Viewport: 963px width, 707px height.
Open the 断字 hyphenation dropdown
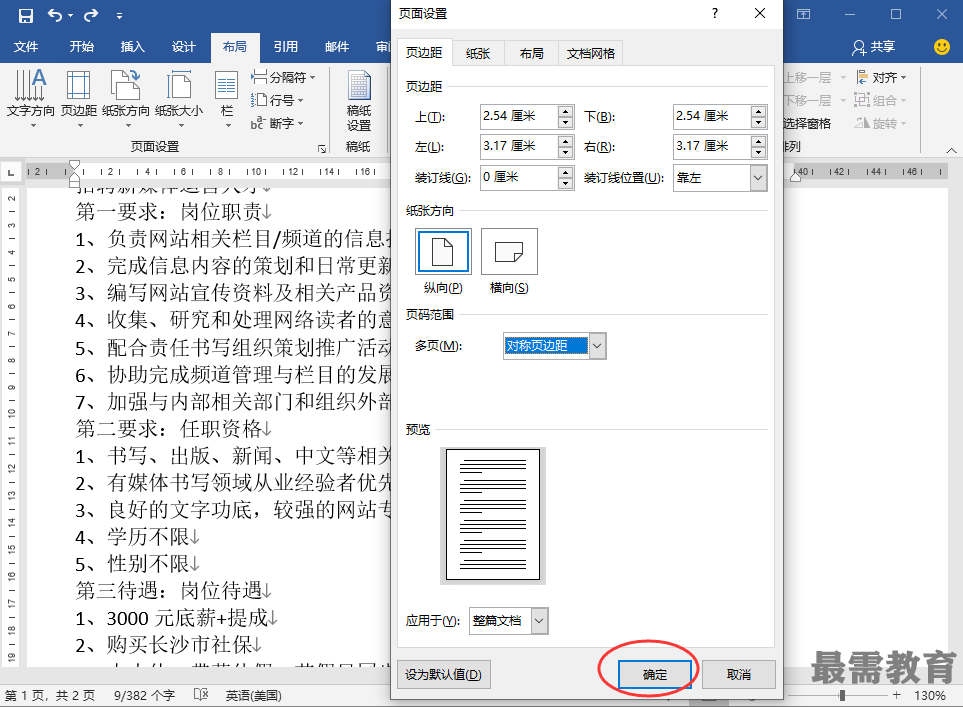click(277, 123)
